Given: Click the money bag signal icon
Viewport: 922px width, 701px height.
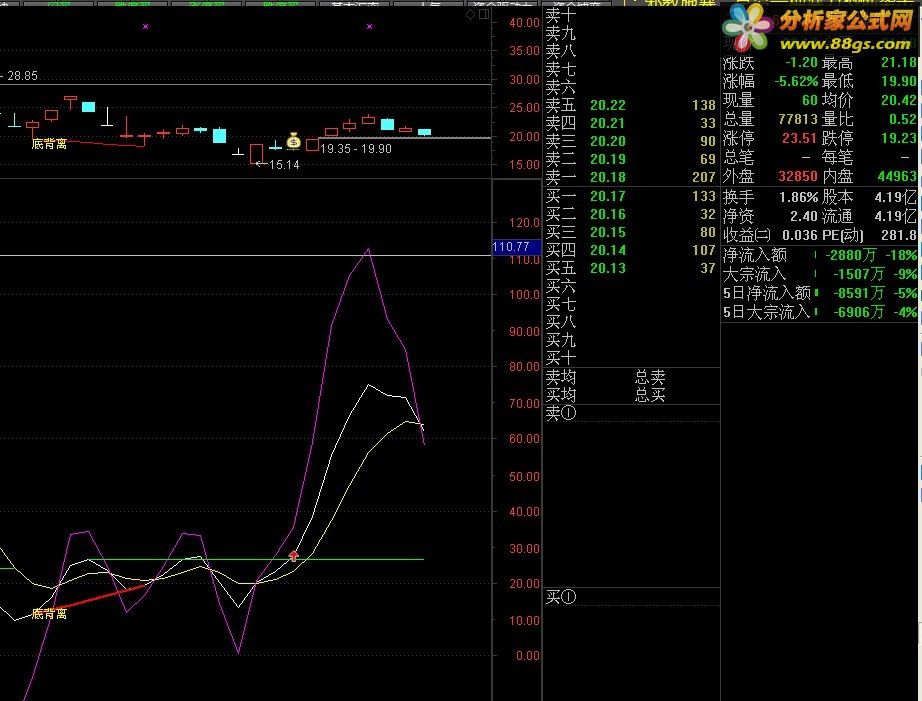Looking at the screenshot, I should (x=293, y=141).
